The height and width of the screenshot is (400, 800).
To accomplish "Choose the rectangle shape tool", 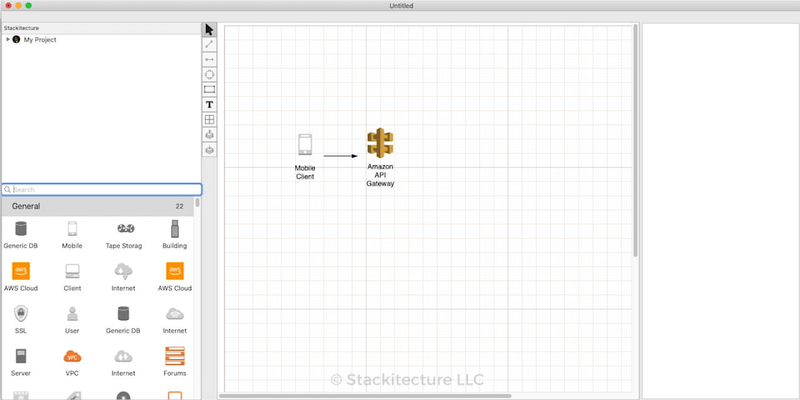I will (210, 90).
